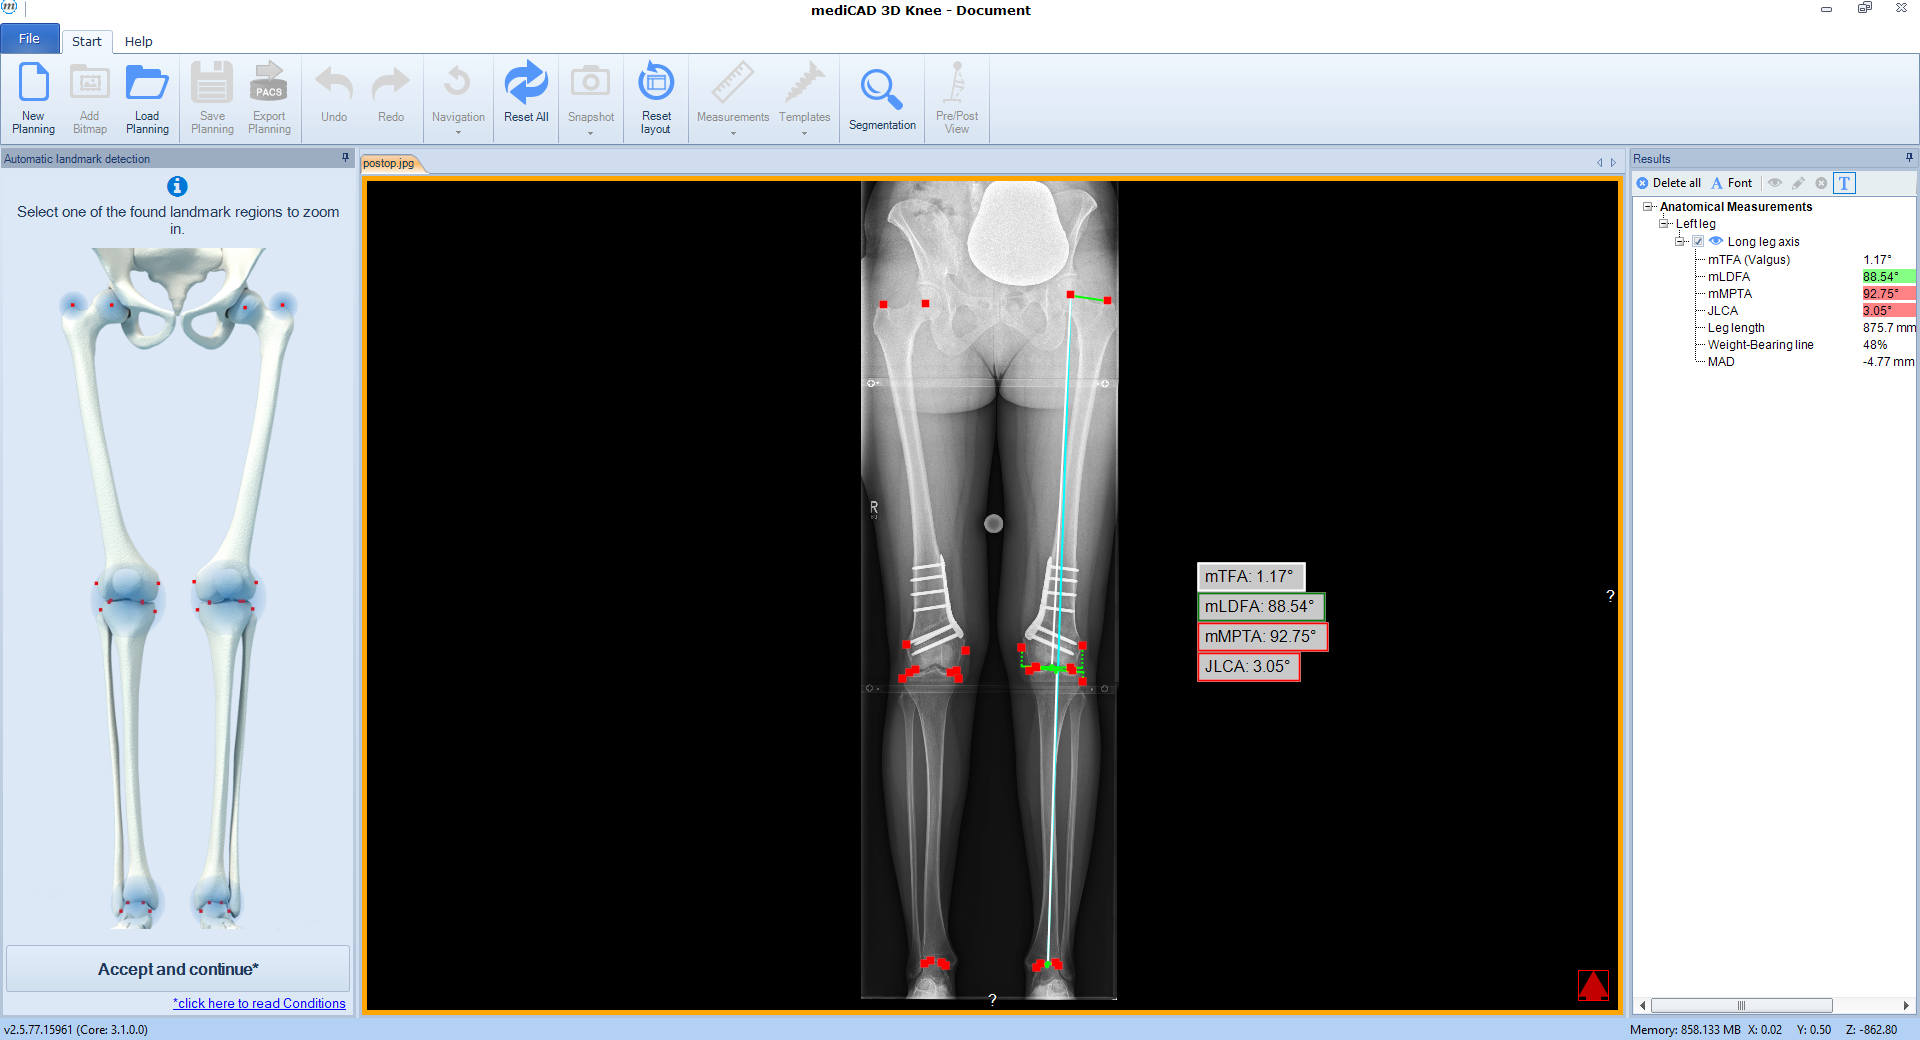The image size is (1920, 1040).
Task: Pin the Automatic landmark detection panel
Action: point(345,158)
